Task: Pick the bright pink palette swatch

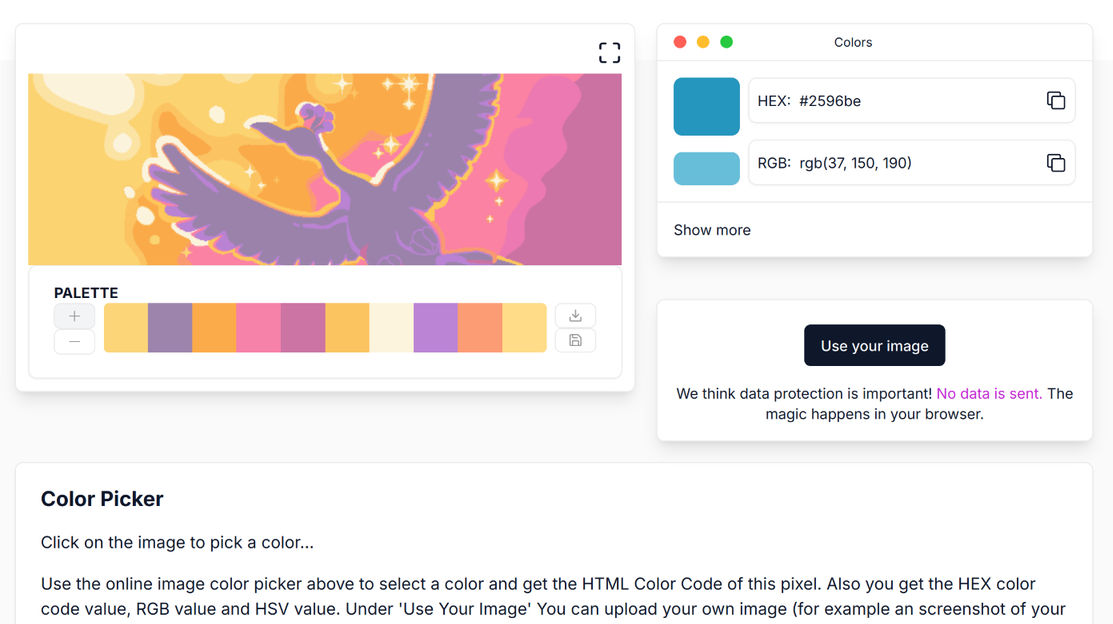Action: tap(258, 328)
